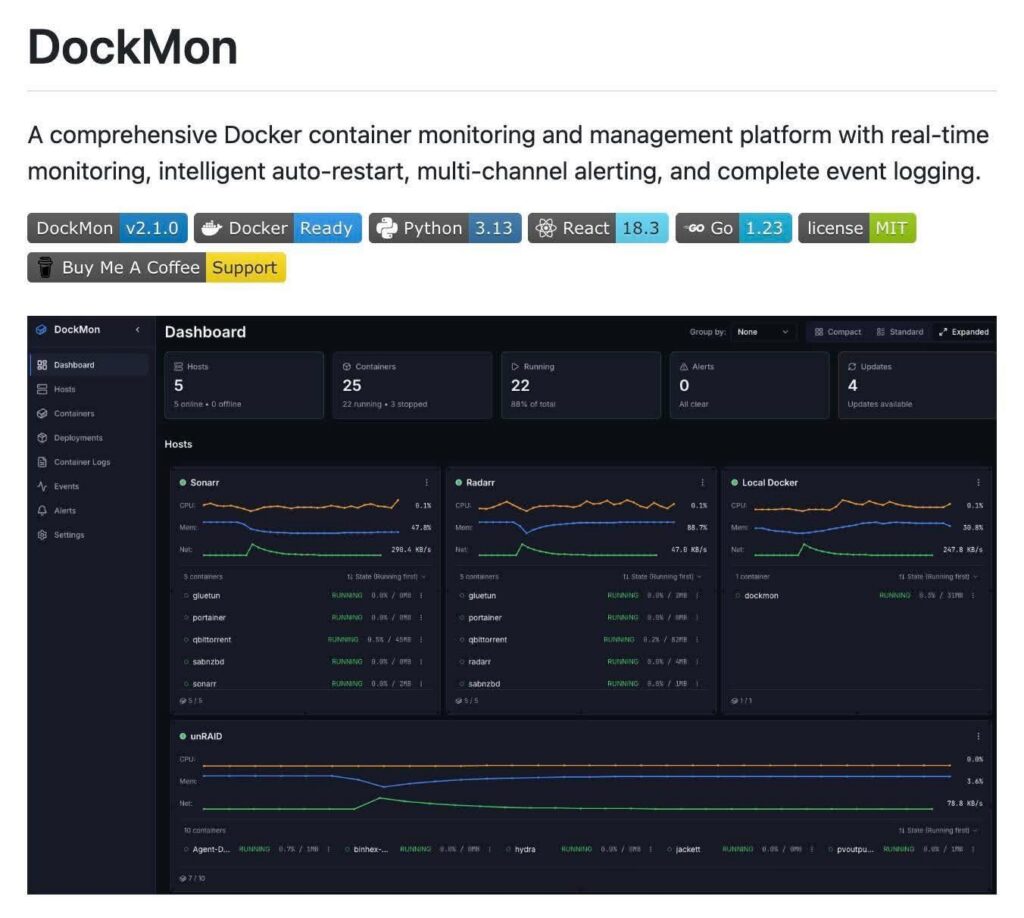Image resolution: width=1024 pixels, height=918 pixels.
Task: Click the license MIT badge
Action: [x=856, y=228]
